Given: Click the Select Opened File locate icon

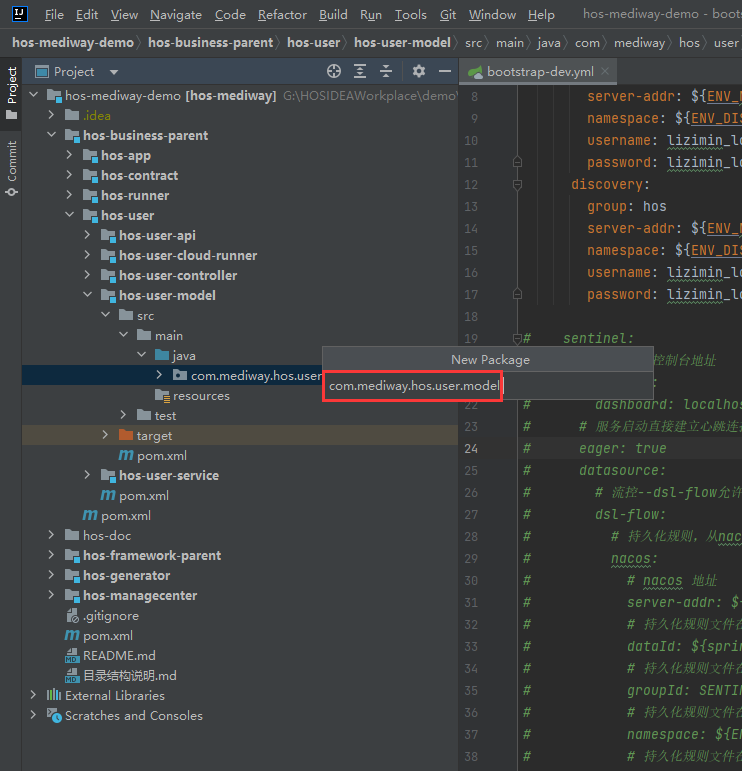Looking at the screenshot, I should (334, 72).
